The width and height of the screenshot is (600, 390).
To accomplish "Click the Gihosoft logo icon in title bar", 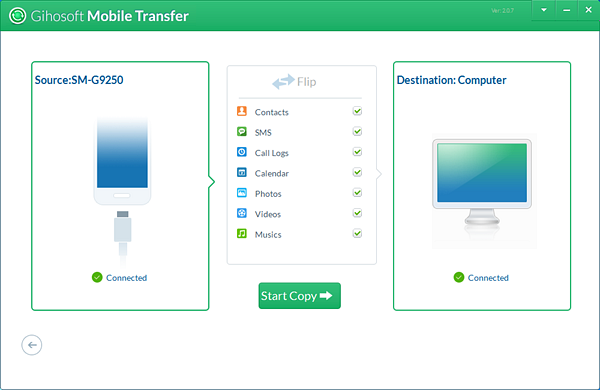I will pos(18,16).
